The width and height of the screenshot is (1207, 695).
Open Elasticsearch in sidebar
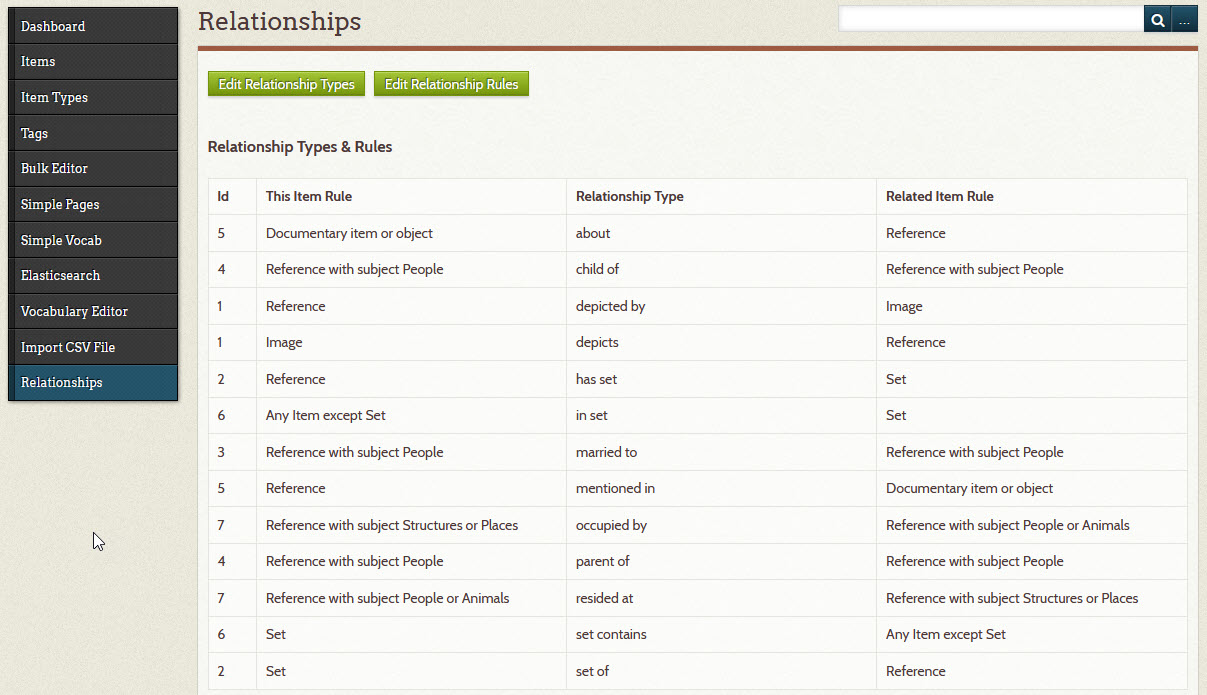tap(93, 276)
